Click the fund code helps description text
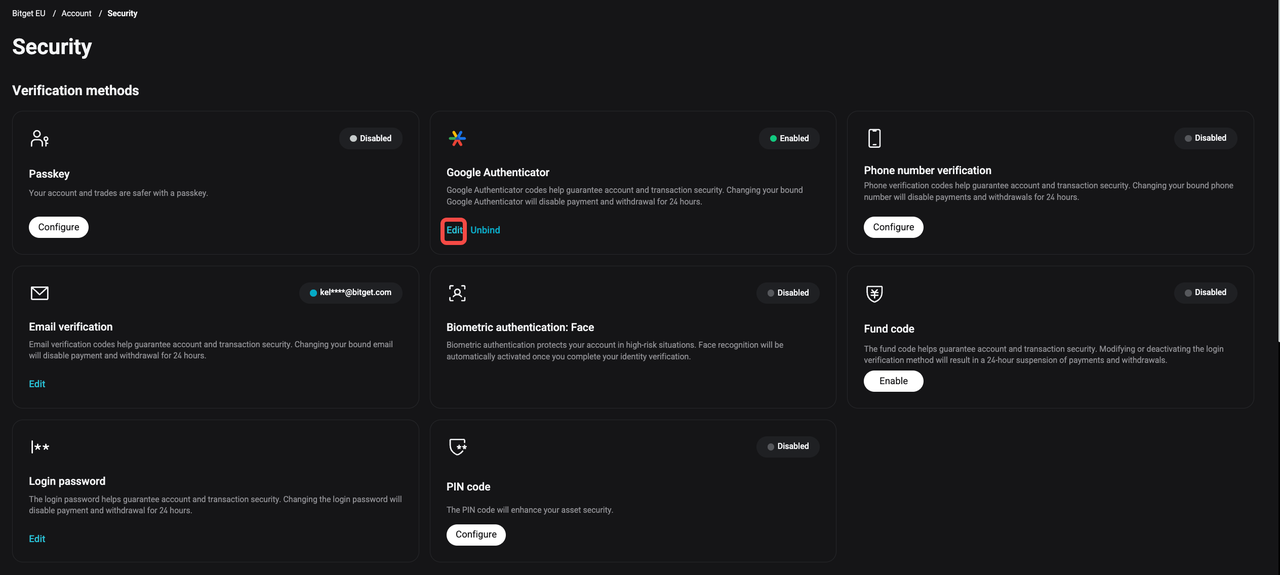The width and height of the screenshot is (1280, 575). click(x=1044, y=354)
